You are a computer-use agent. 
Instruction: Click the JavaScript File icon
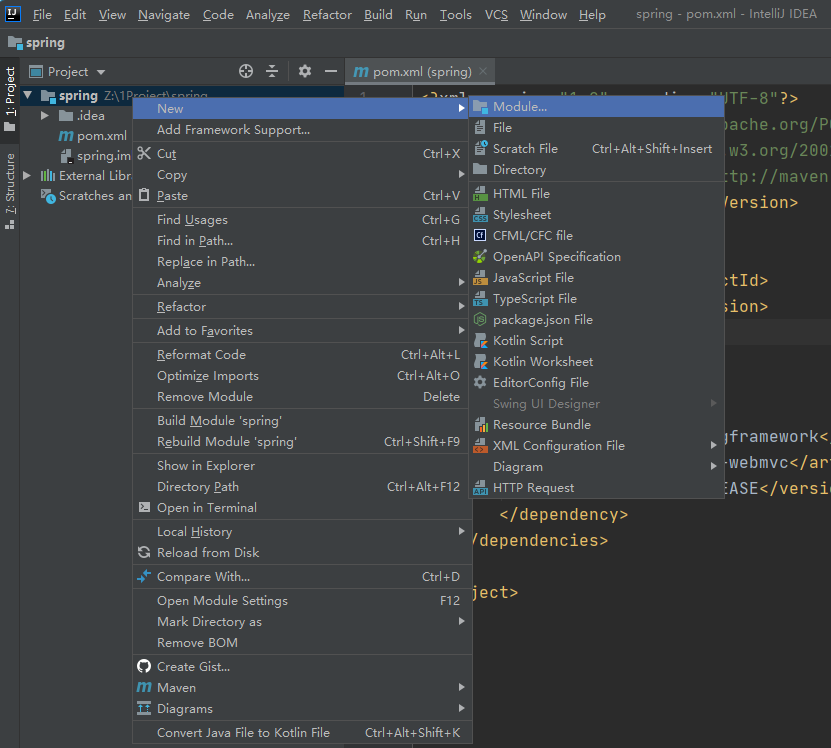[x=480, y=278]
